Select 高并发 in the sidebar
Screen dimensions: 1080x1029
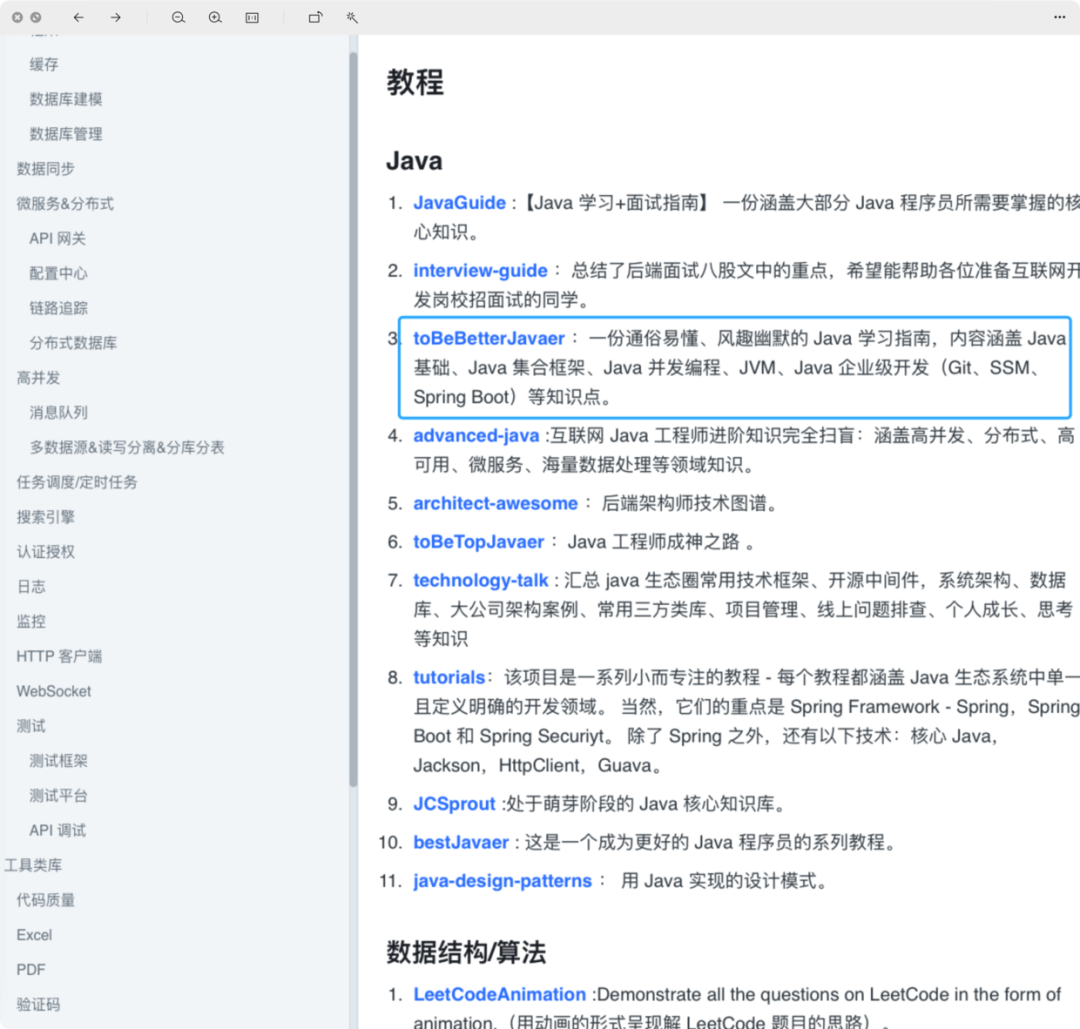coord(39,377)
